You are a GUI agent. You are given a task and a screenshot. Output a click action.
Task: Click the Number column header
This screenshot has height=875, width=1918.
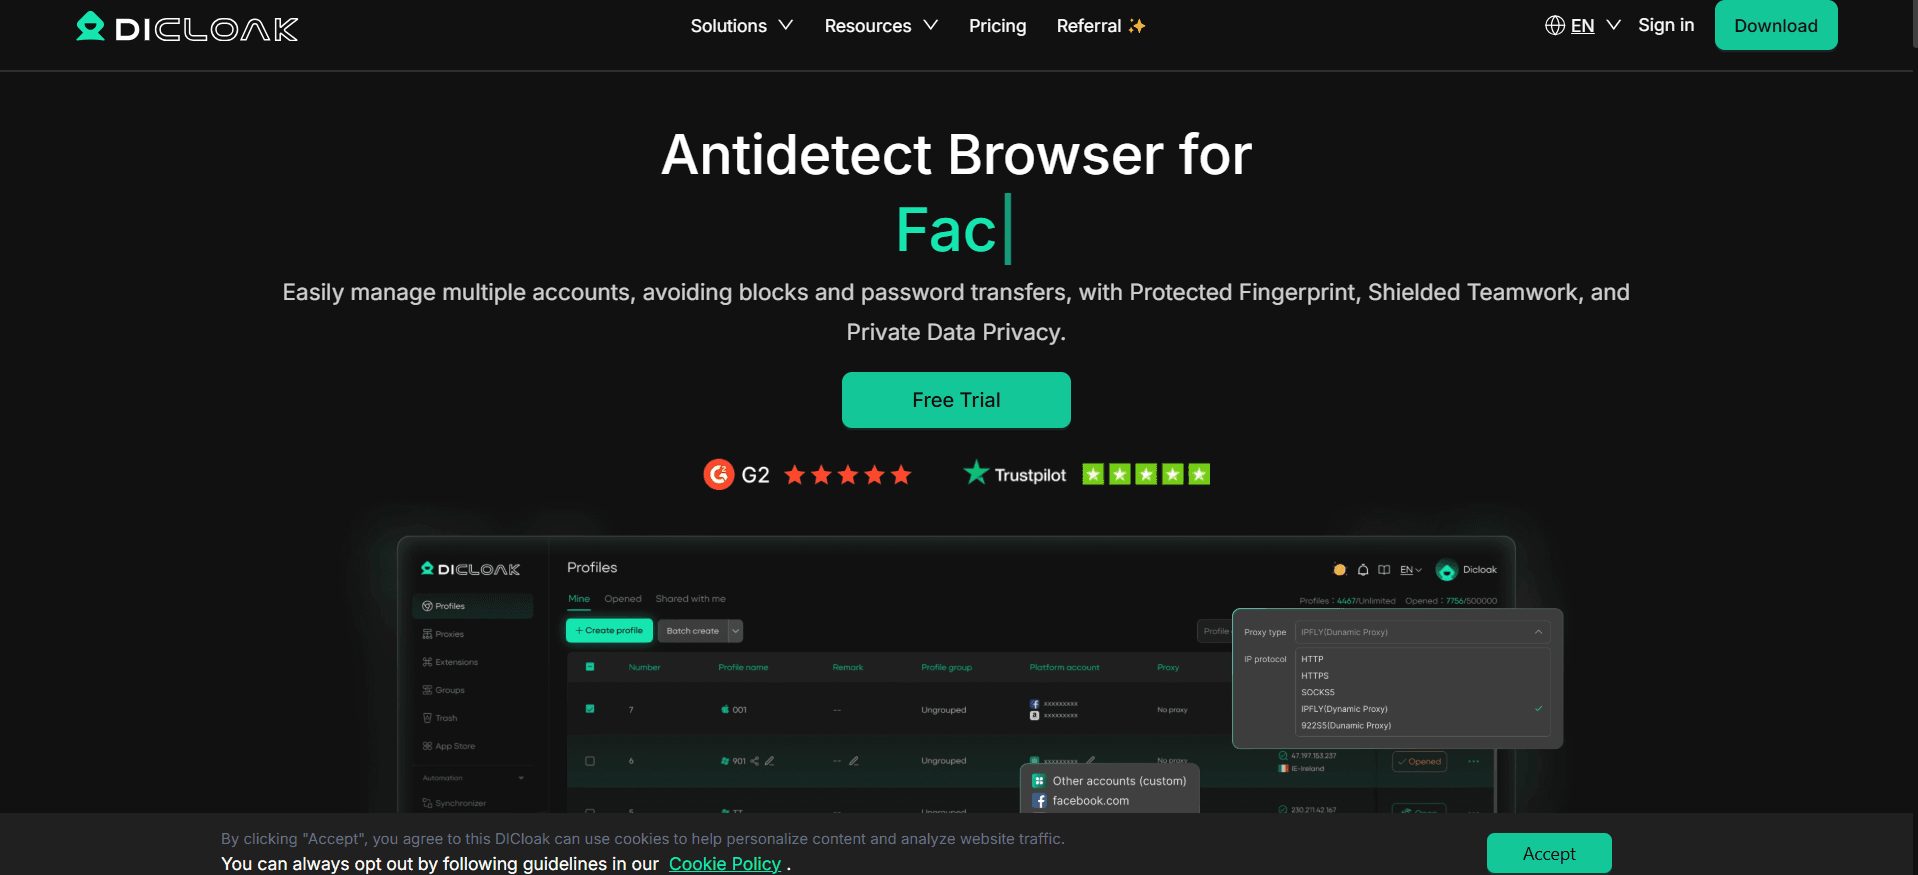(644, 667)
